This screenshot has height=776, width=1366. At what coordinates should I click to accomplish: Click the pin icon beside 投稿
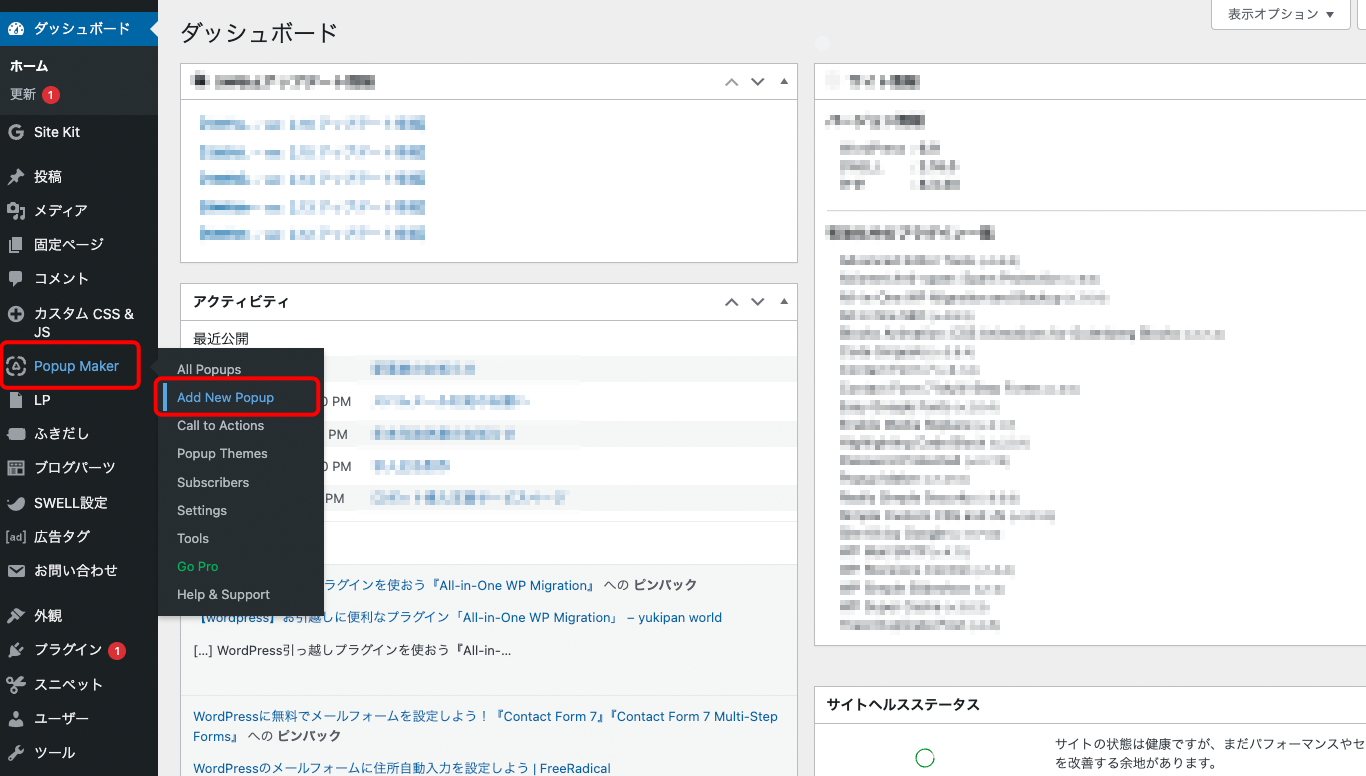[x=16, y=177]
